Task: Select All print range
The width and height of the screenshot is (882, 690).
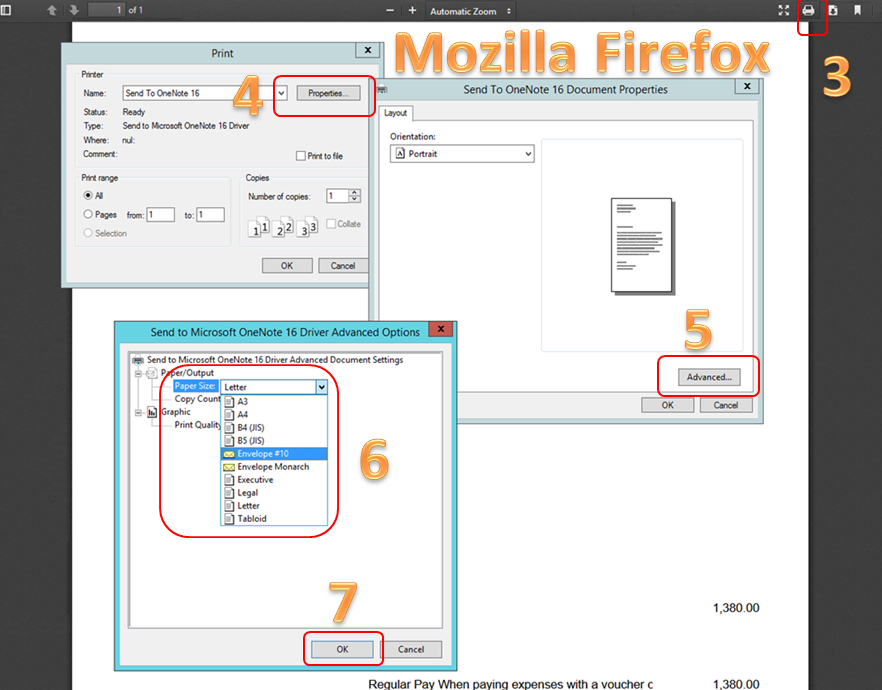Action: 88,195
